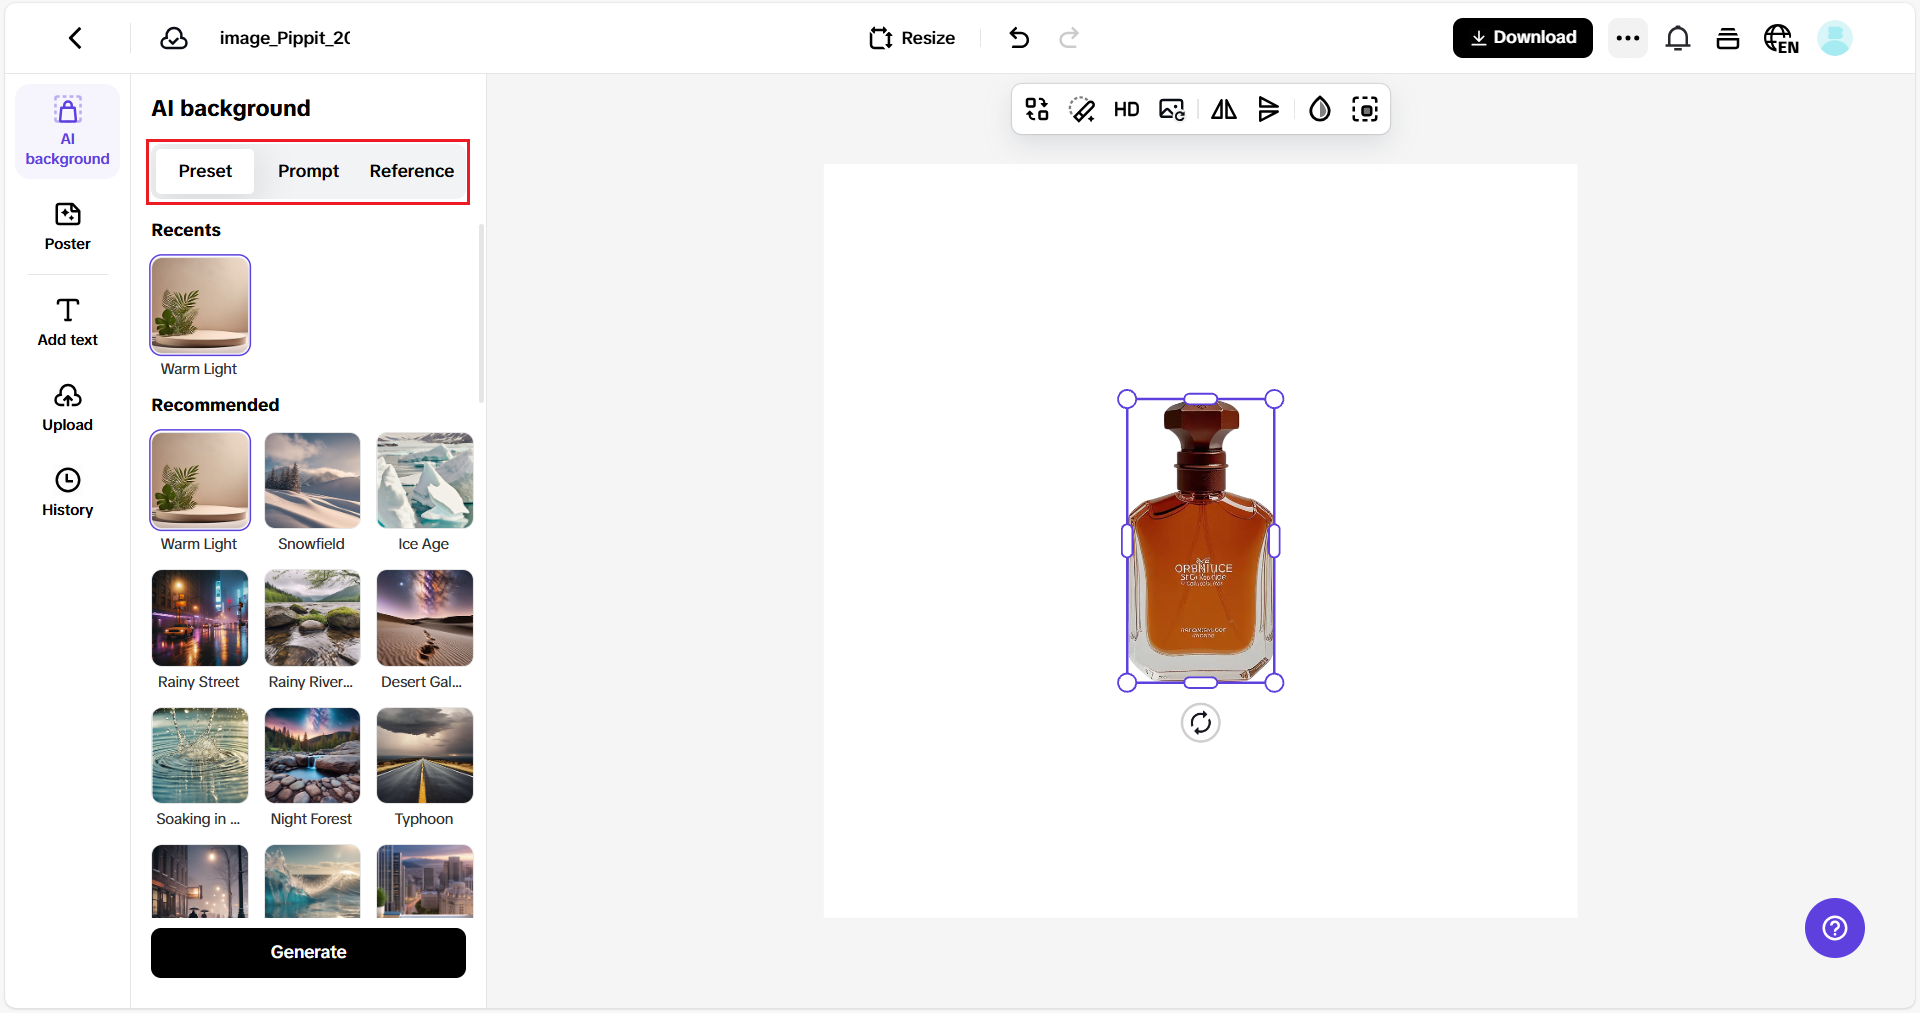Apply the Typhoon background preset
Screen dimensions: 1920x1013
coord(425,755)
